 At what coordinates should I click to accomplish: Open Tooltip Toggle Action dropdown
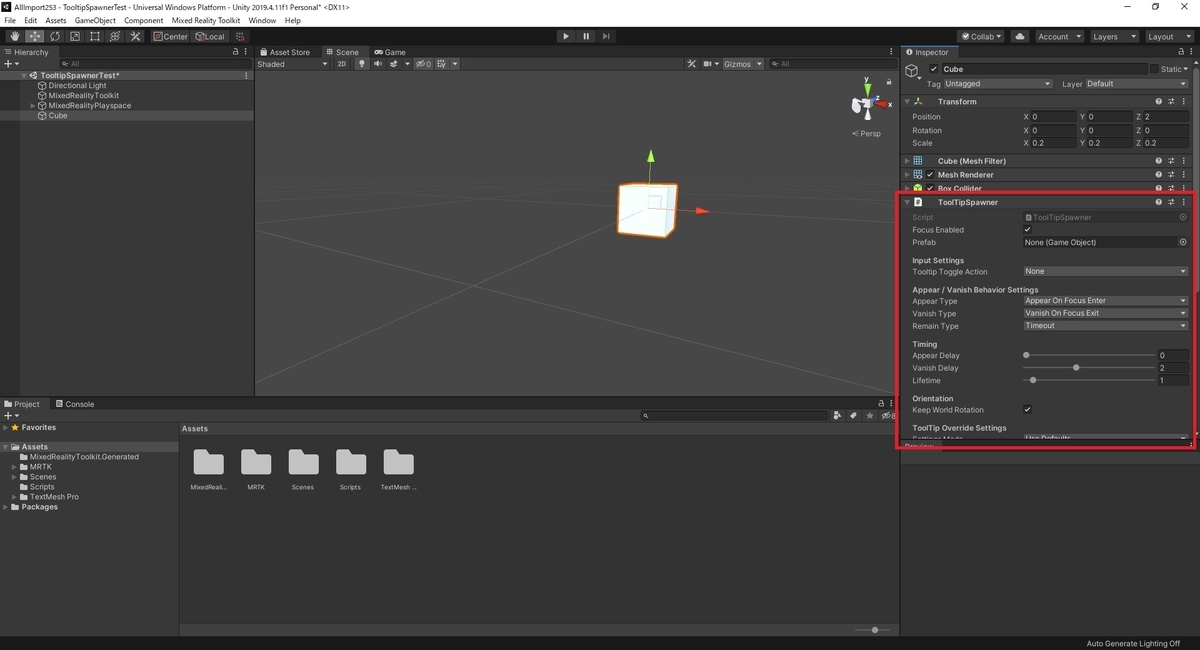click(1105, 271)
